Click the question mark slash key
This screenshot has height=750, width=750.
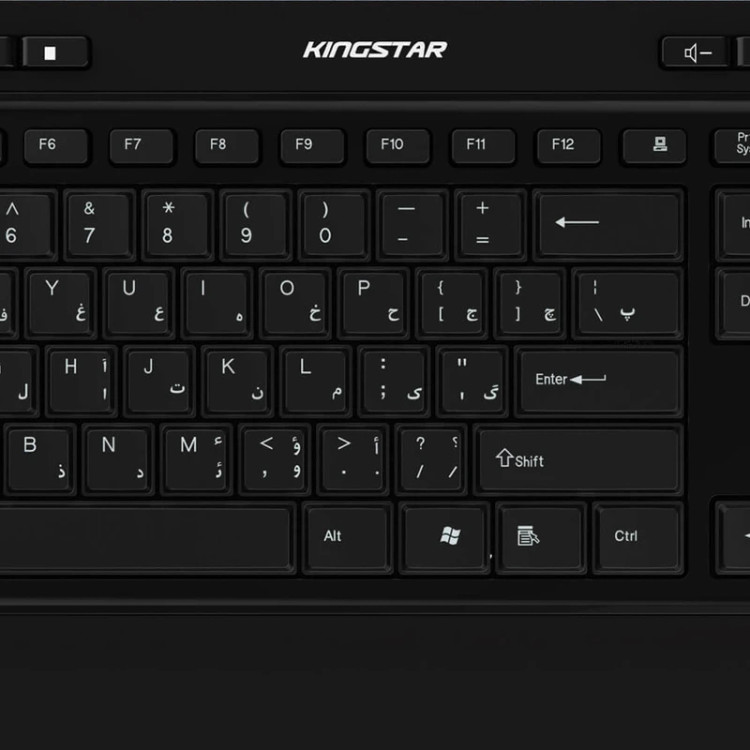point(431,460)
